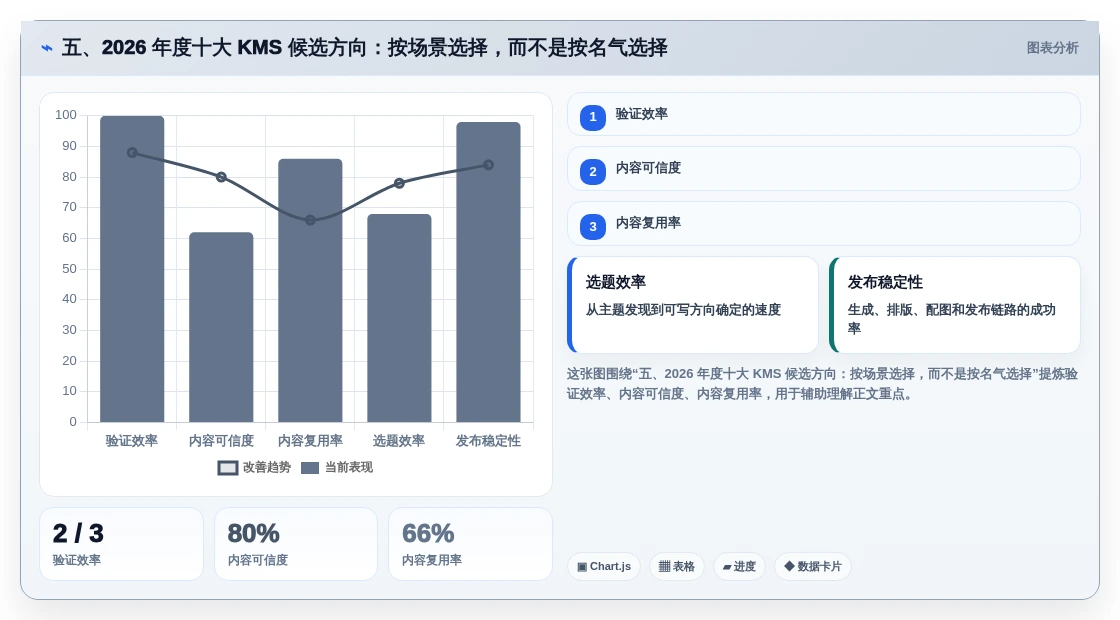Toggle the 改善趋势 legend entry
This screenshot has height=620, width=1120.
[x=254, y=468]
